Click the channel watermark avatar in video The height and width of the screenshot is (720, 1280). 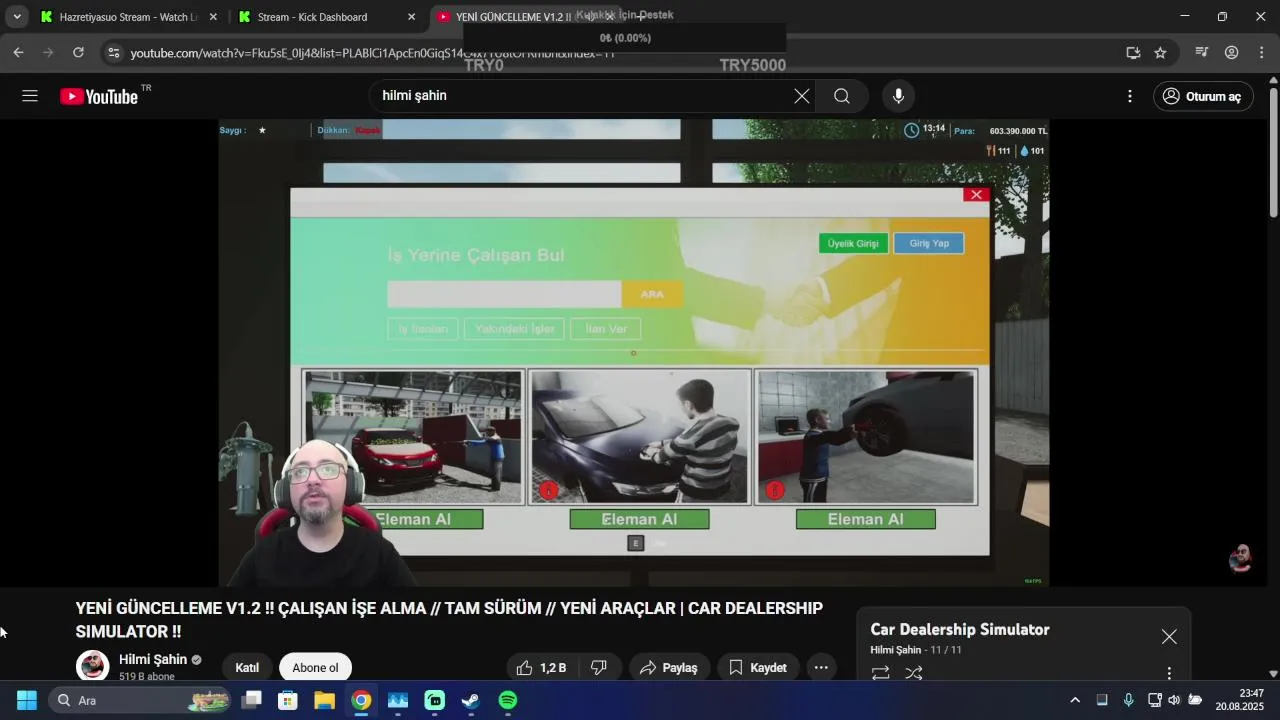pyautogui.click(x=1240, y=558)
